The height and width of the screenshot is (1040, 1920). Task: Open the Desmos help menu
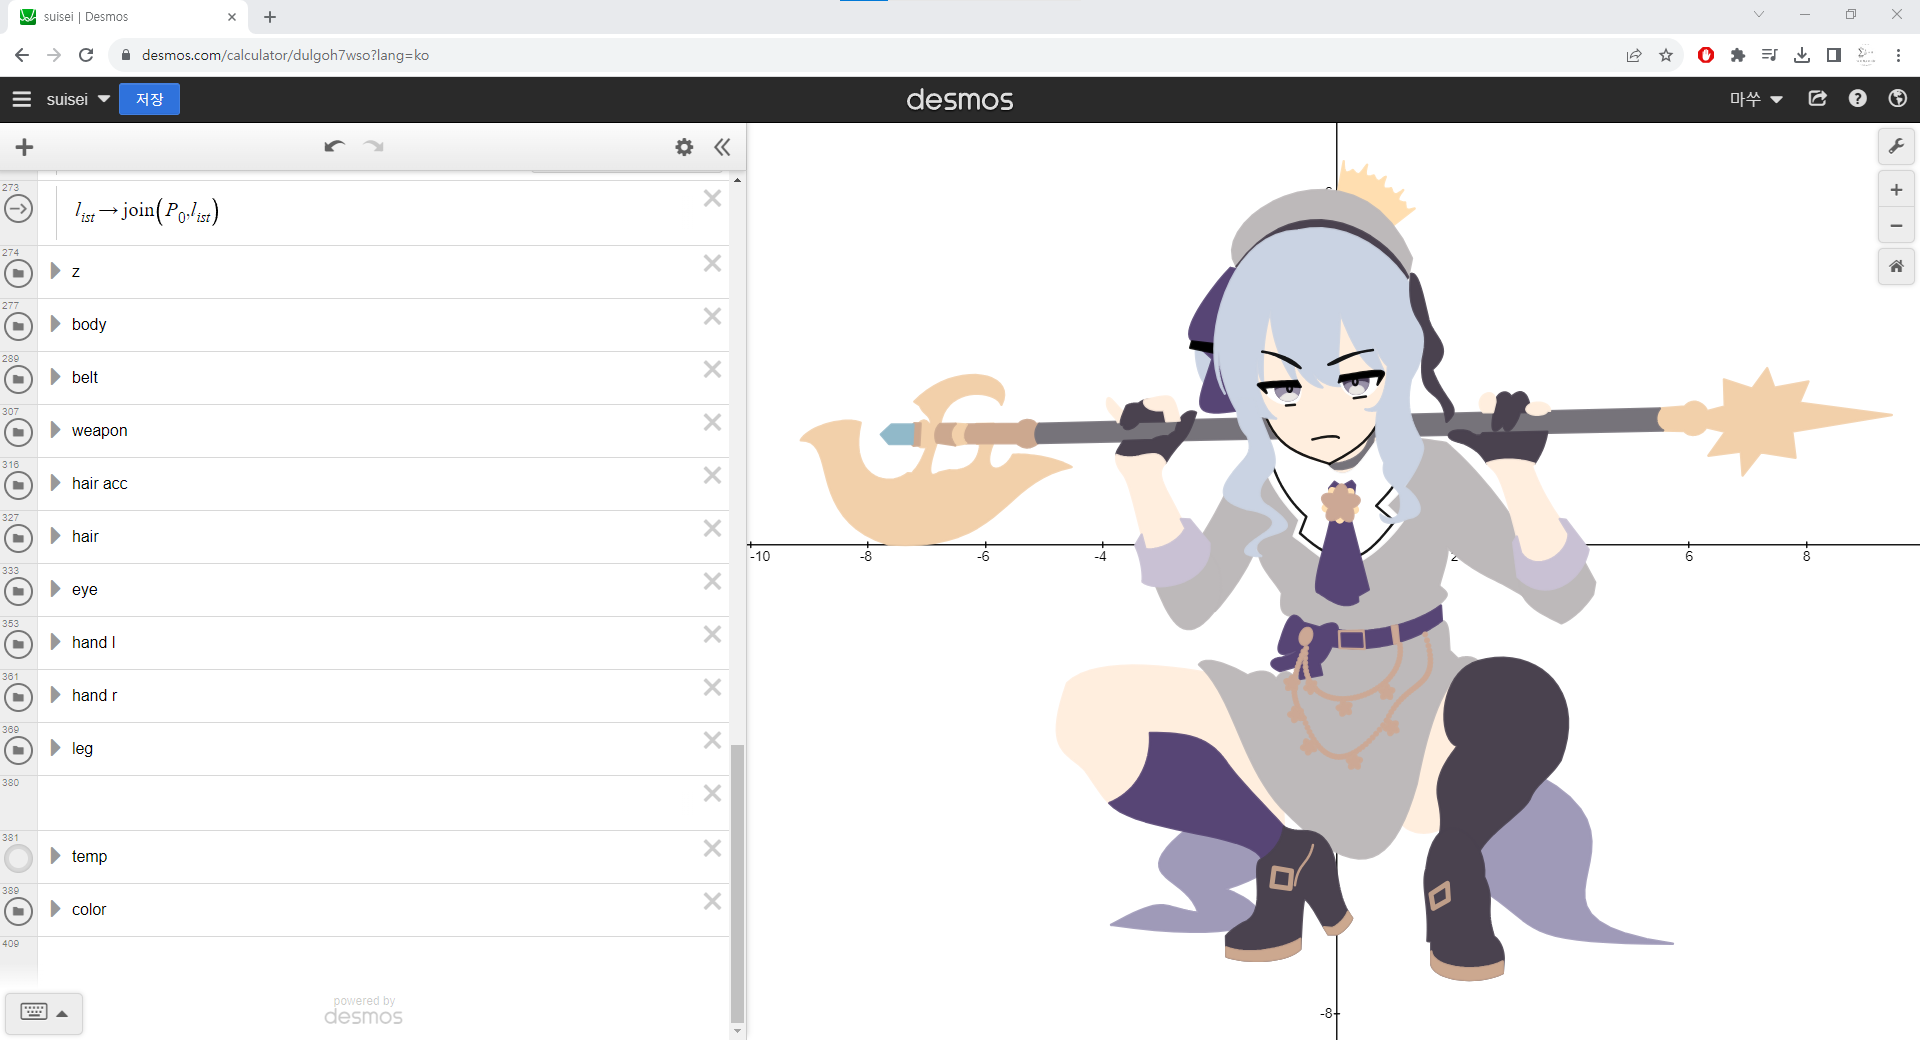pyautogui.click(x=1858, y=99)
